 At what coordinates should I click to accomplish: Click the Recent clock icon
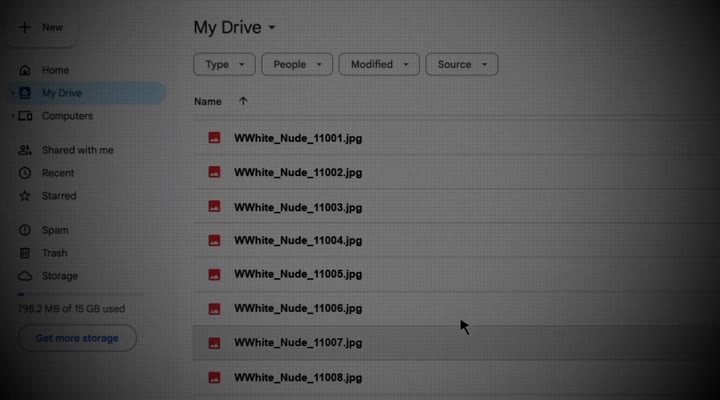click(x=25, y=173)
